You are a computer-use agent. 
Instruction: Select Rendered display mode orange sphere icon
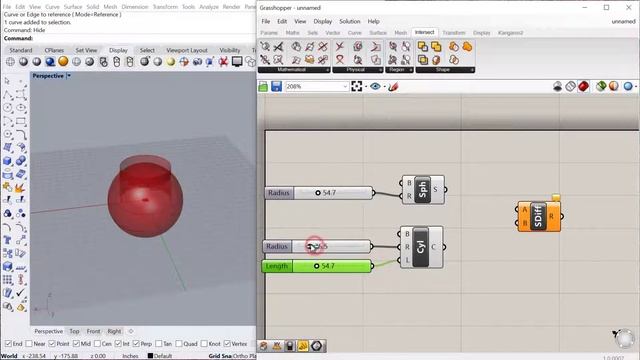pos(63,62)
